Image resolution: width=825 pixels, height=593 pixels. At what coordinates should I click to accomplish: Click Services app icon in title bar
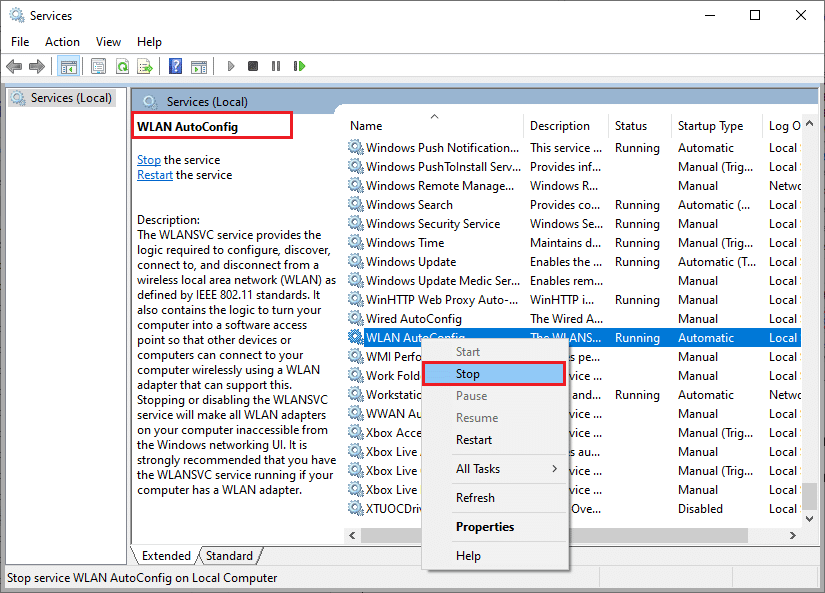click(17, 15)
